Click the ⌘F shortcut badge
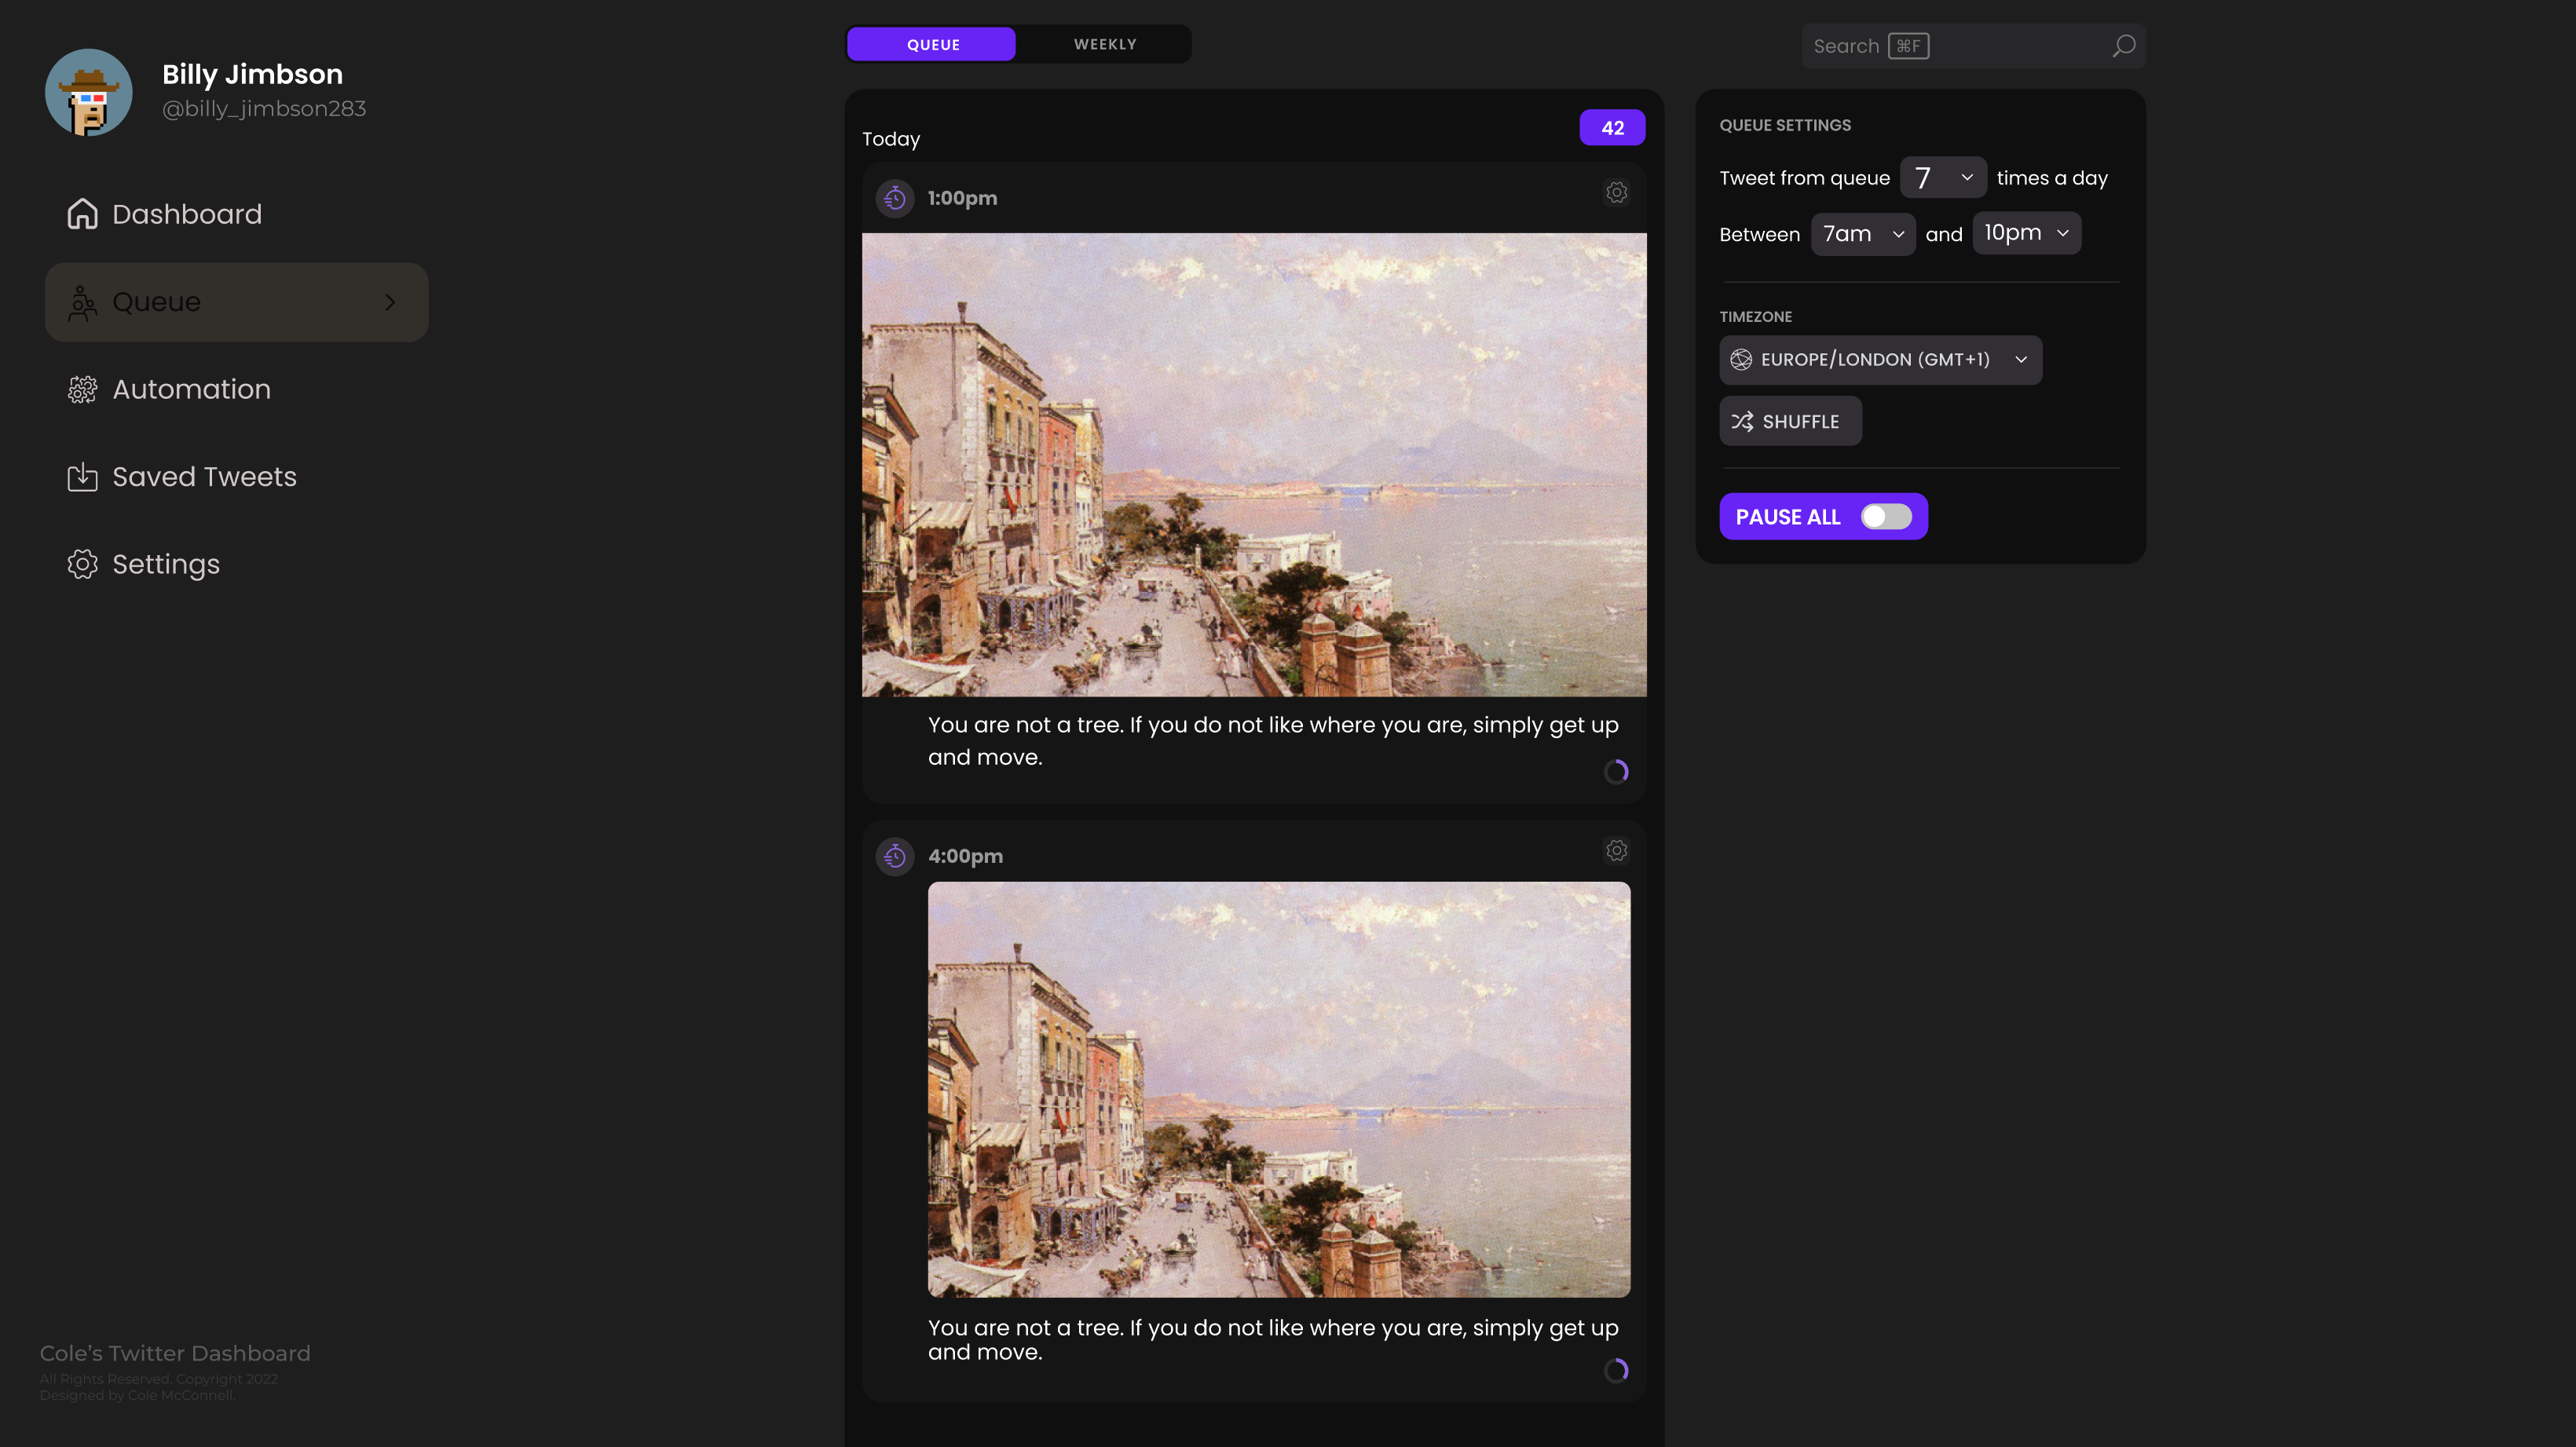Viewport: 2576px width, 1447px height. [x=1908, y=46]
